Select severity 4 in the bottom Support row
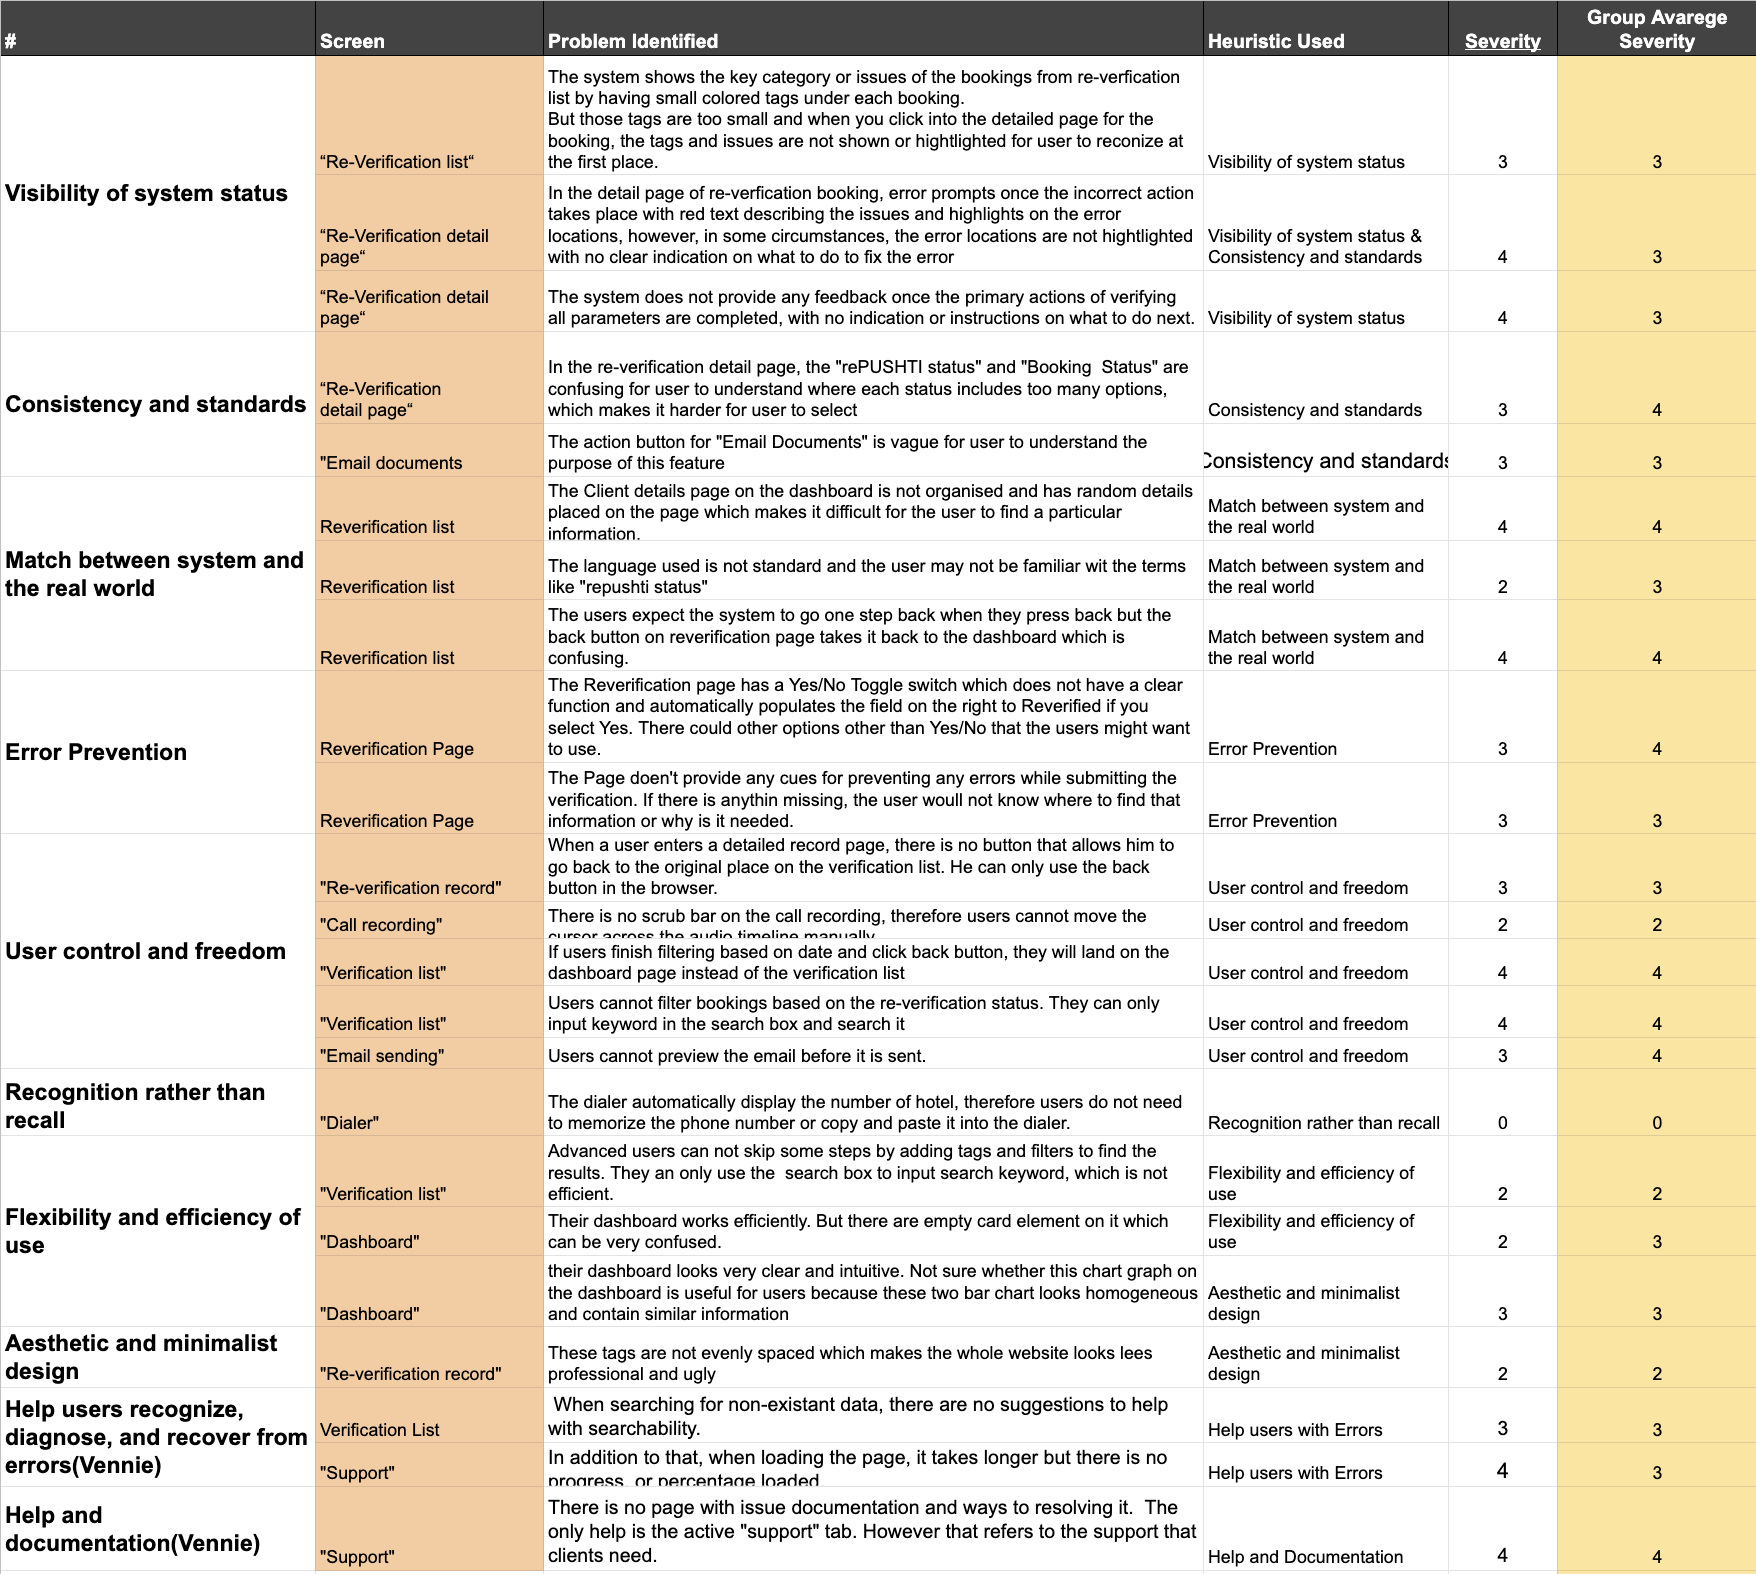Image resolution: width=1756 pixels, height=1574 pixels. (1502, 1529)
